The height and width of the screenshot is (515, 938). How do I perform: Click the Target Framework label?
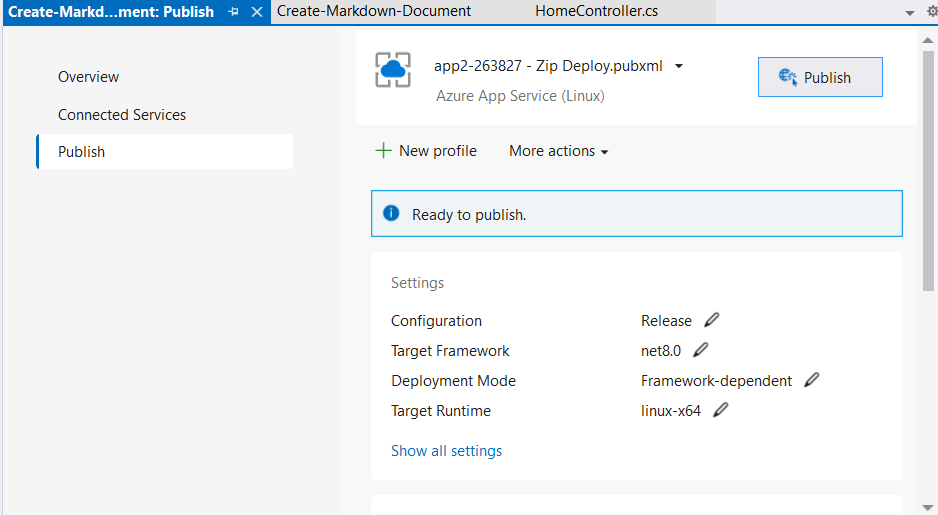tap(450, 351)
